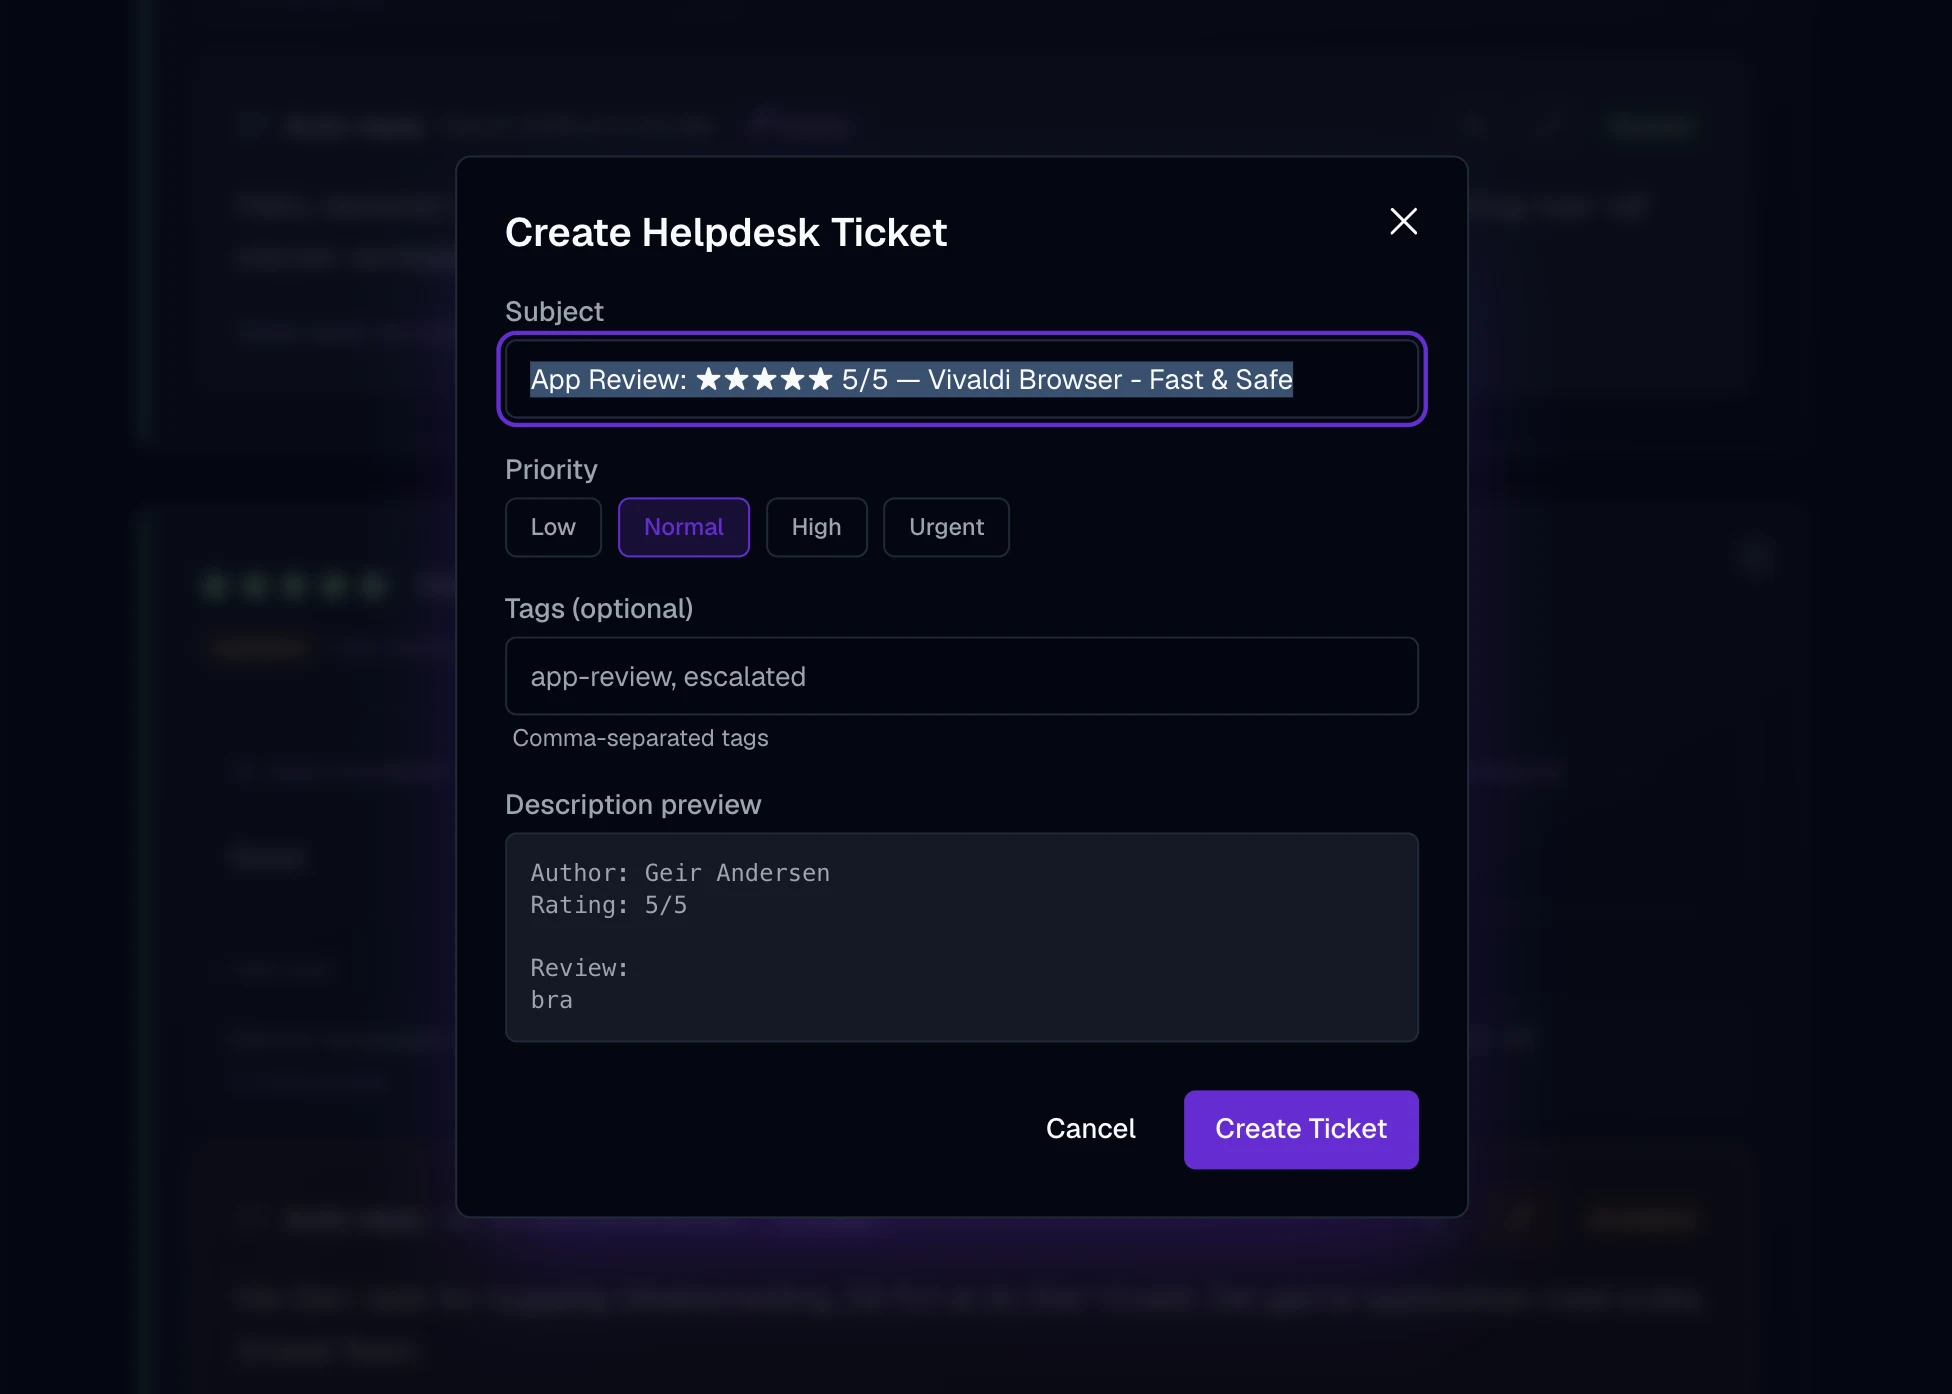1952x1394 pixels.
Task: Cancel the ticket creation
Action: coord(1090,1129)
